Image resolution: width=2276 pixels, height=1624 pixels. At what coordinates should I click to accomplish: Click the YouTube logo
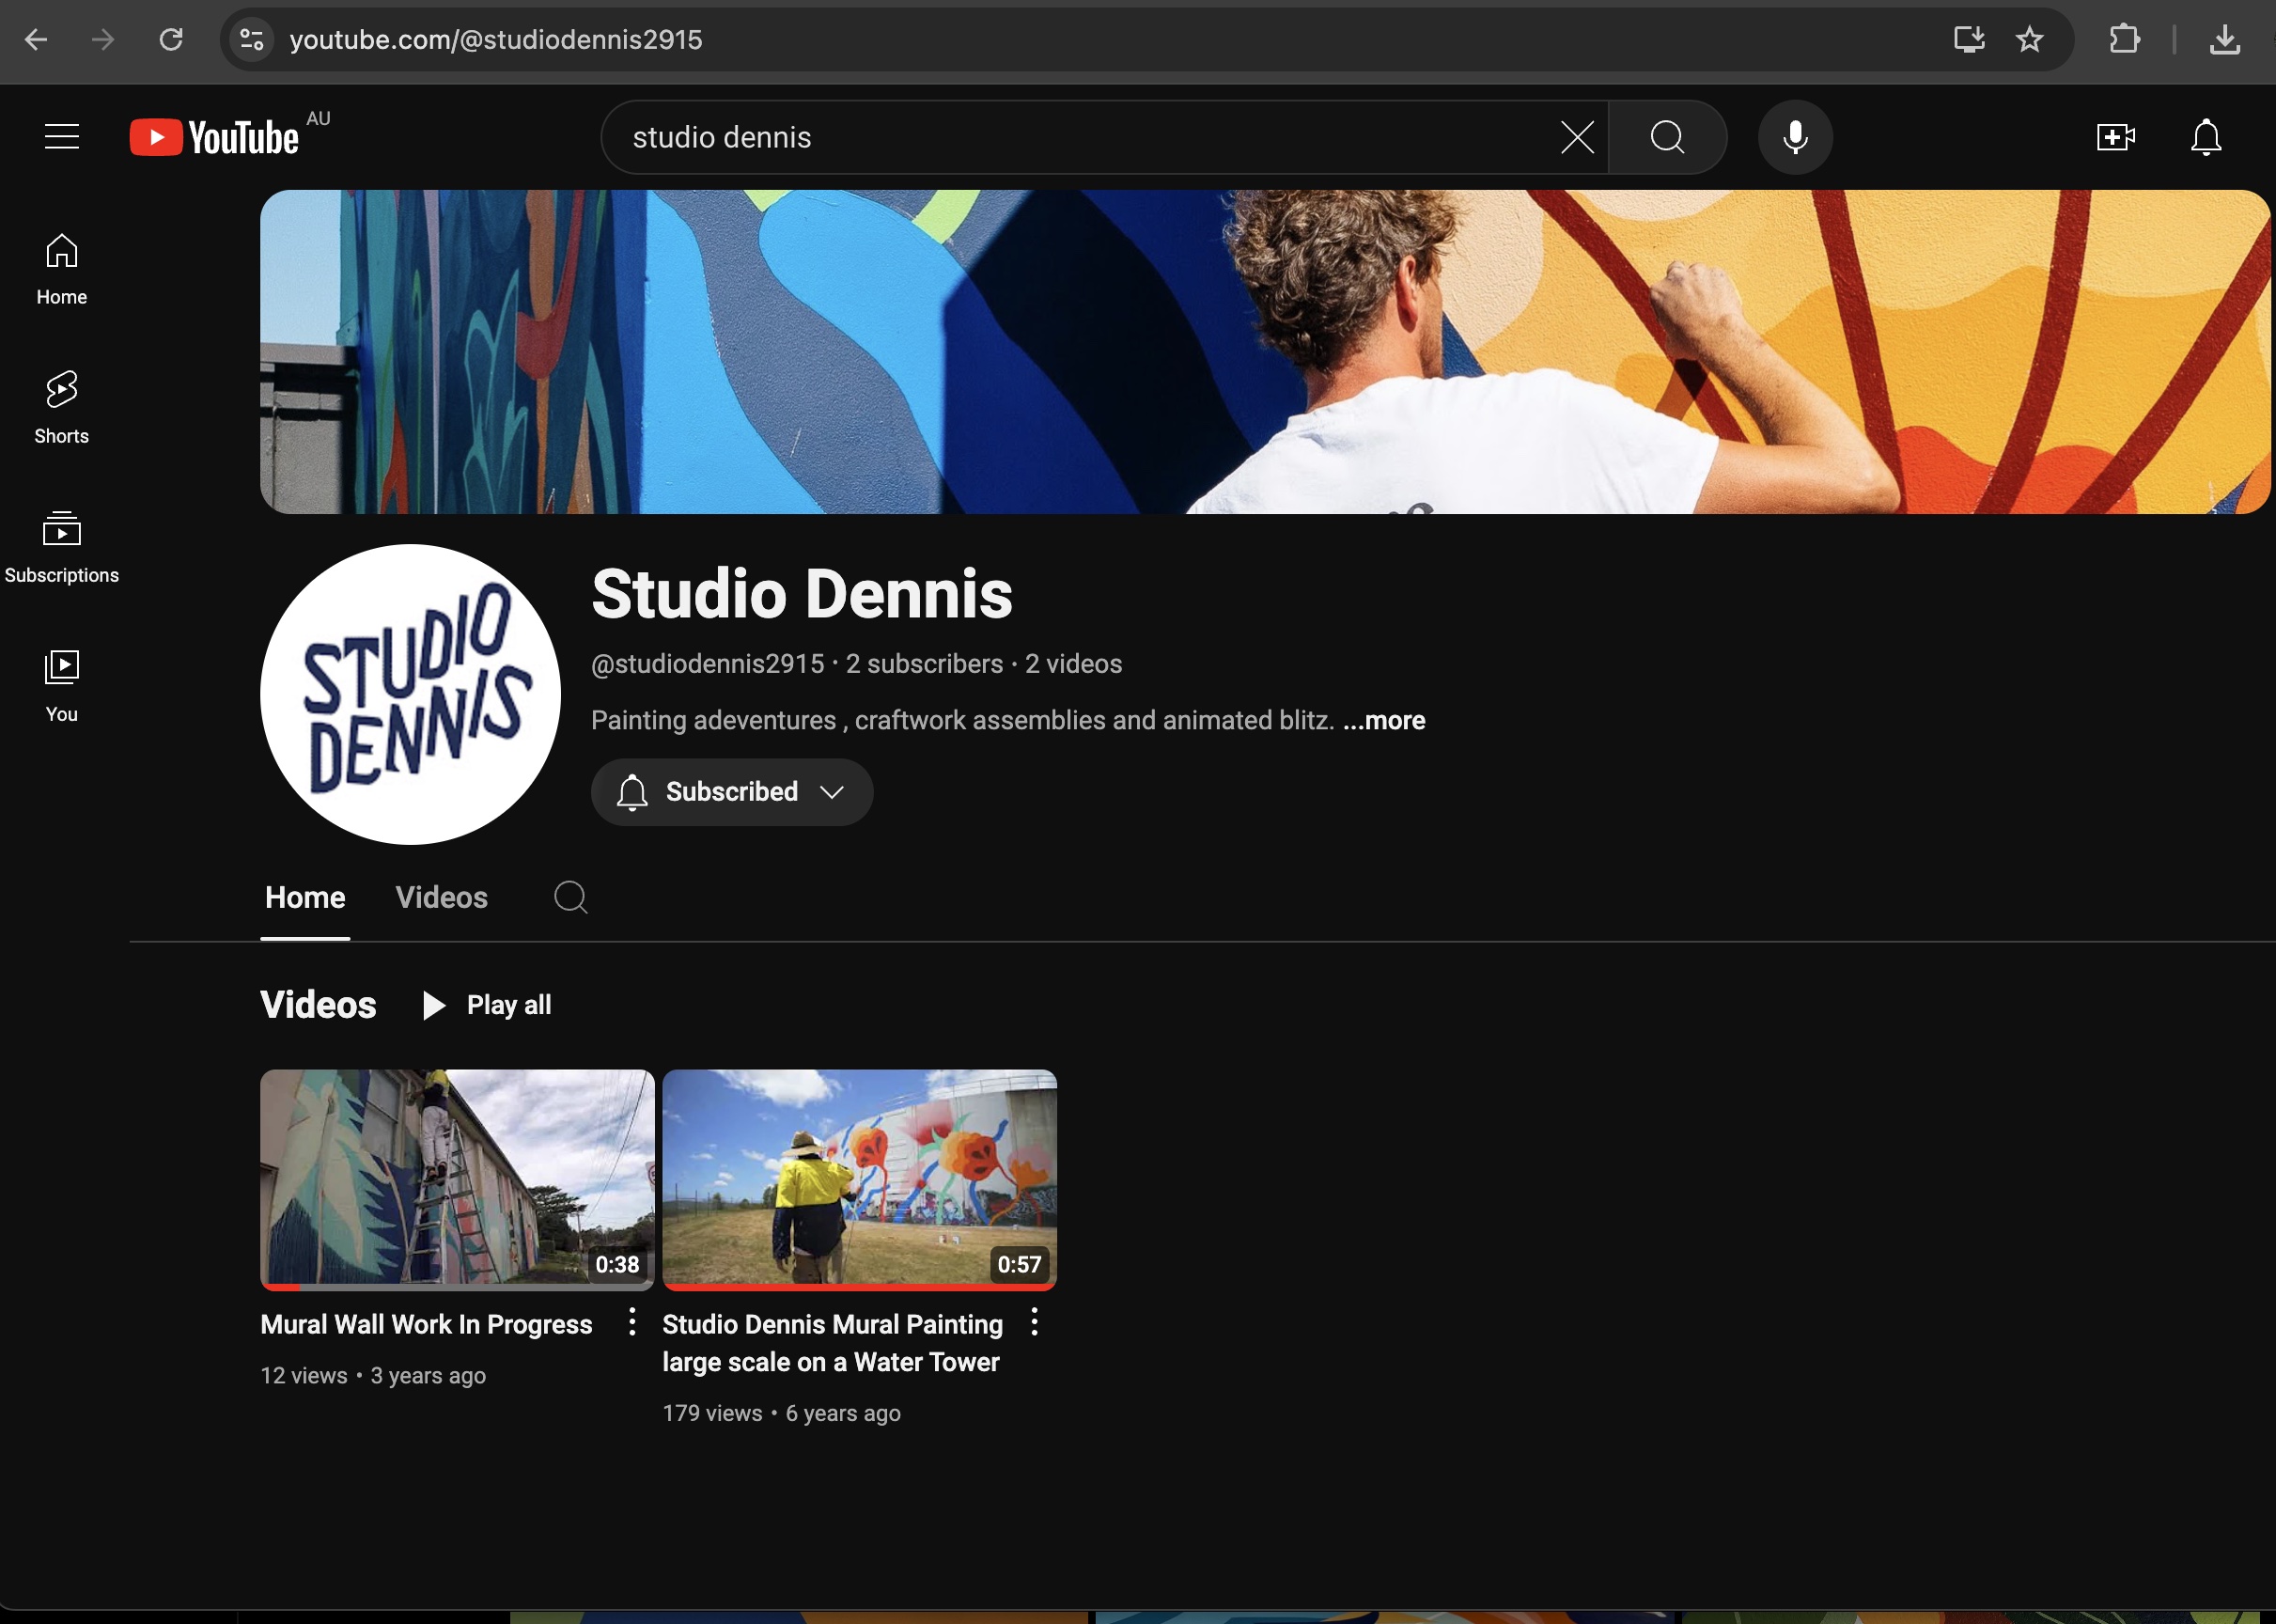coord(214,137)
